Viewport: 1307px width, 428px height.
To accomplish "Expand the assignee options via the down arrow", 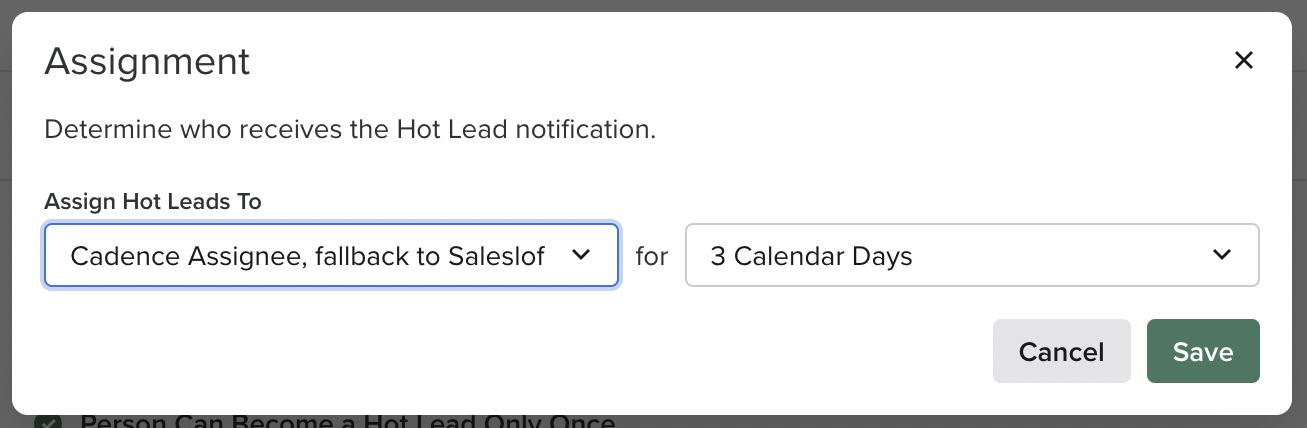I will (580, 255).
